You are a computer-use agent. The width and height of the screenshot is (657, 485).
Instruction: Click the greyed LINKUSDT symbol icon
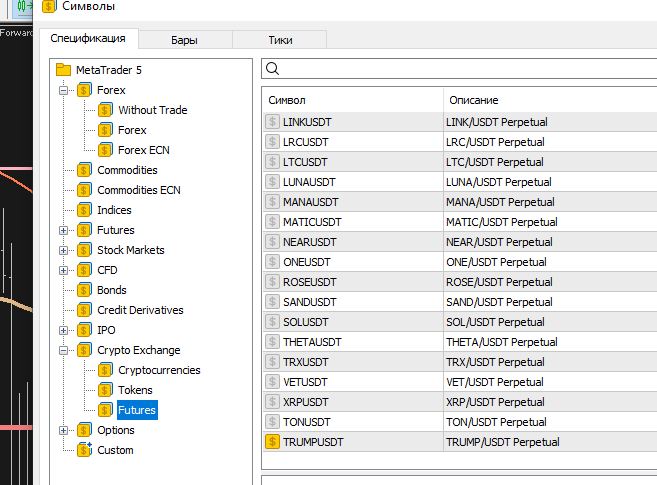[x=272, y=122]
